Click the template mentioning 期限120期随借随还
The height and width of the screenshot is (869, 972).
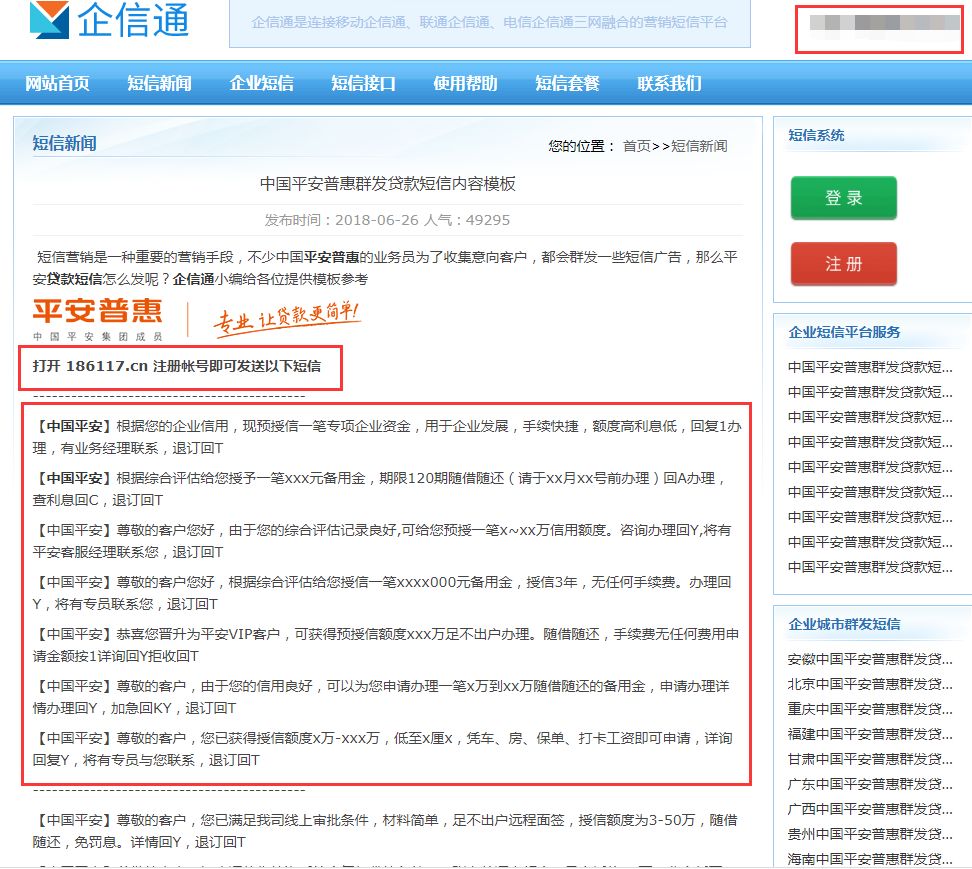[379, 489]
